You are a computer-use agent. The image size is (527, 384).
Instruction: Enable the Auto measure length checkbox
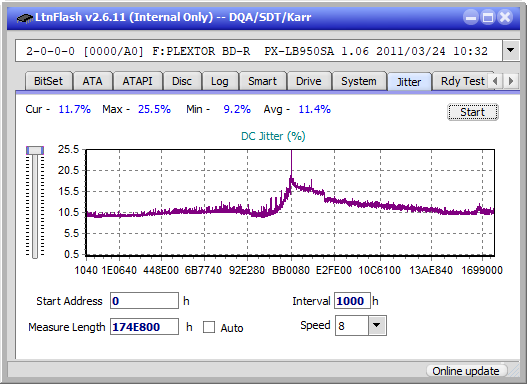(209, 327)
